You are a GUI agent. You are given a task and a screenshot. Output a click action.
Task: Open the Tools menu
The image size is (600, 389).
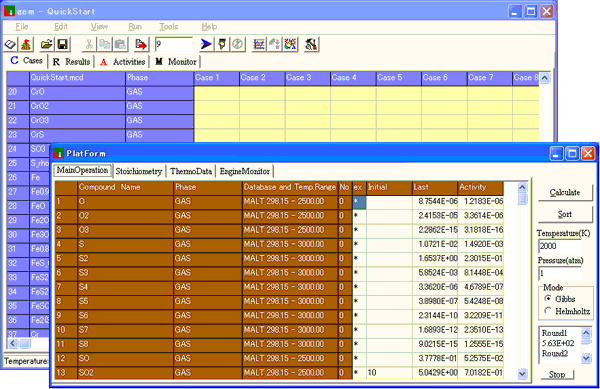pyautogui.click(x=169, y=27)
